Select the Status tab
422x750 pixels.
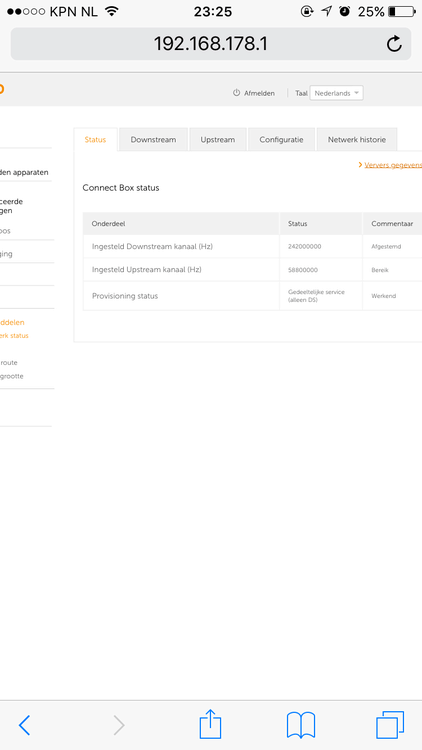(95, 140)
